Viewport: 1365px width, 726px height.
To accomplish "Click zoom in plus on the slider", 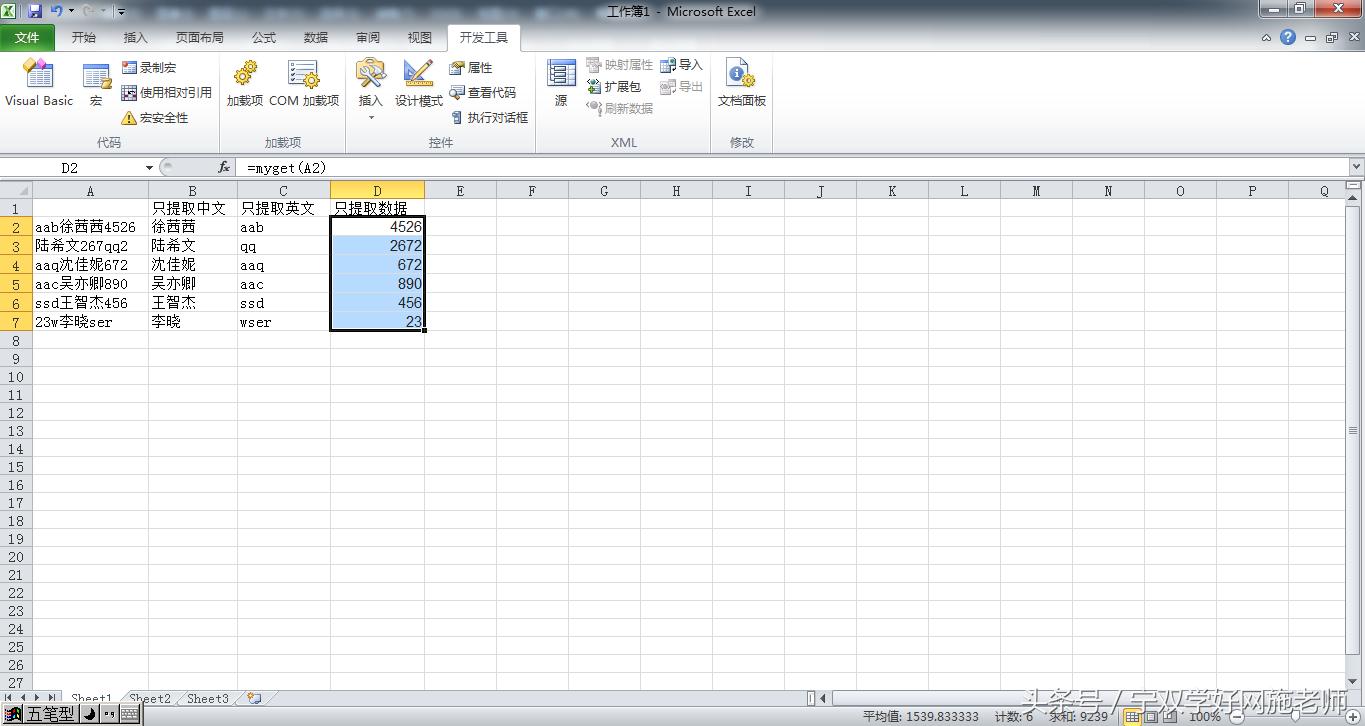I will [x=1352, y=716].
